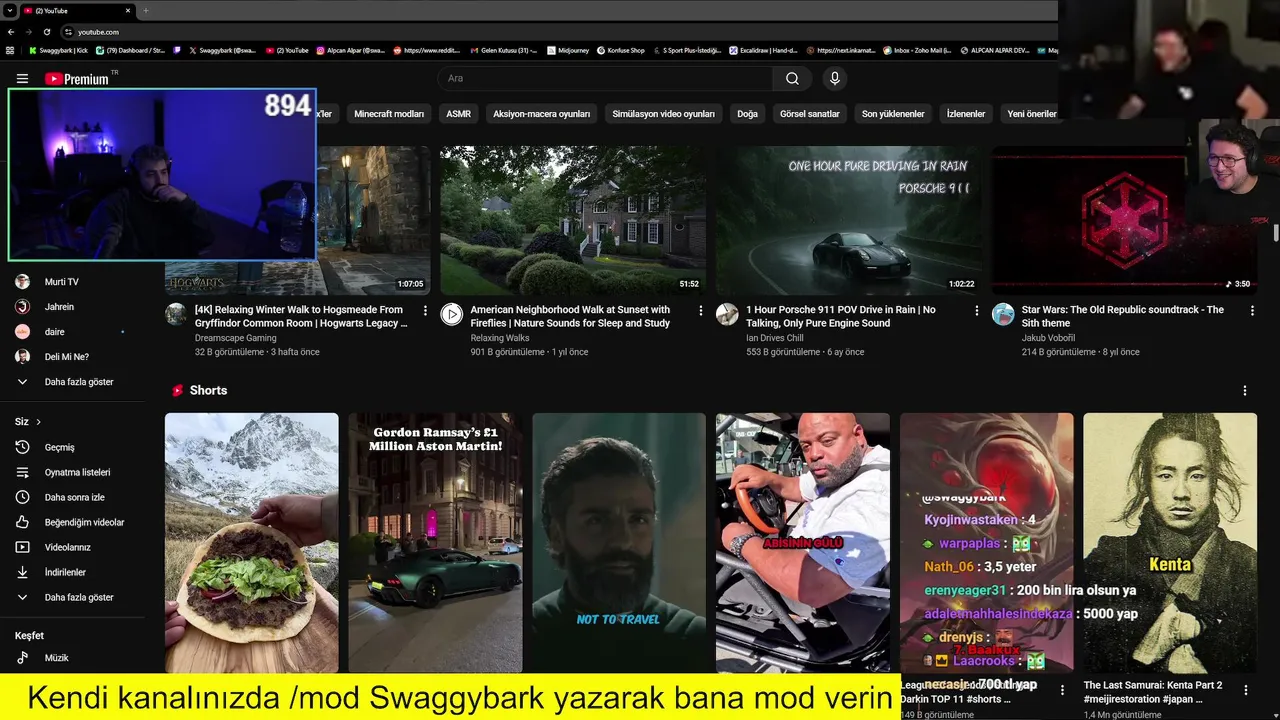Open 'Geçmiş' history icon
This screenshot has height=720, width=1280.
click(22, 447)
